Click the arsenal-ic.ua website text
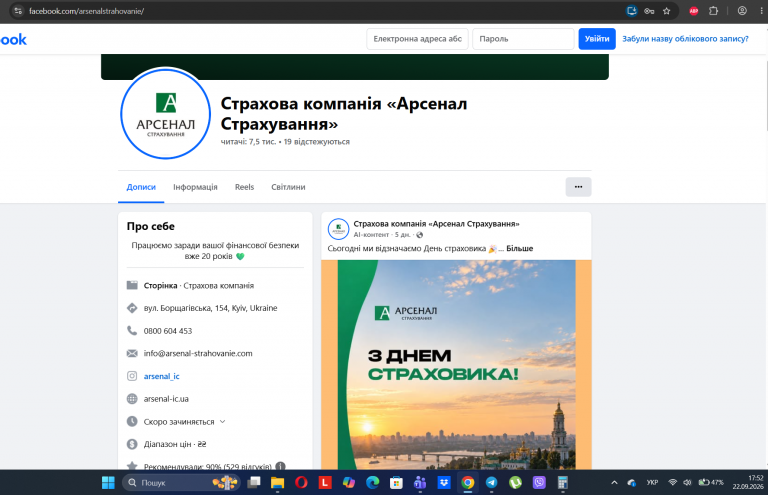This screenshot has width=768, height=495. [166, 399]
